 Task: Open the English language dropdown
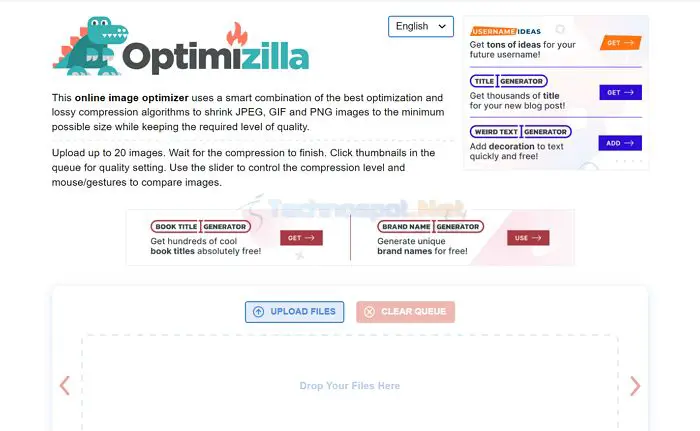pos(421,26)
